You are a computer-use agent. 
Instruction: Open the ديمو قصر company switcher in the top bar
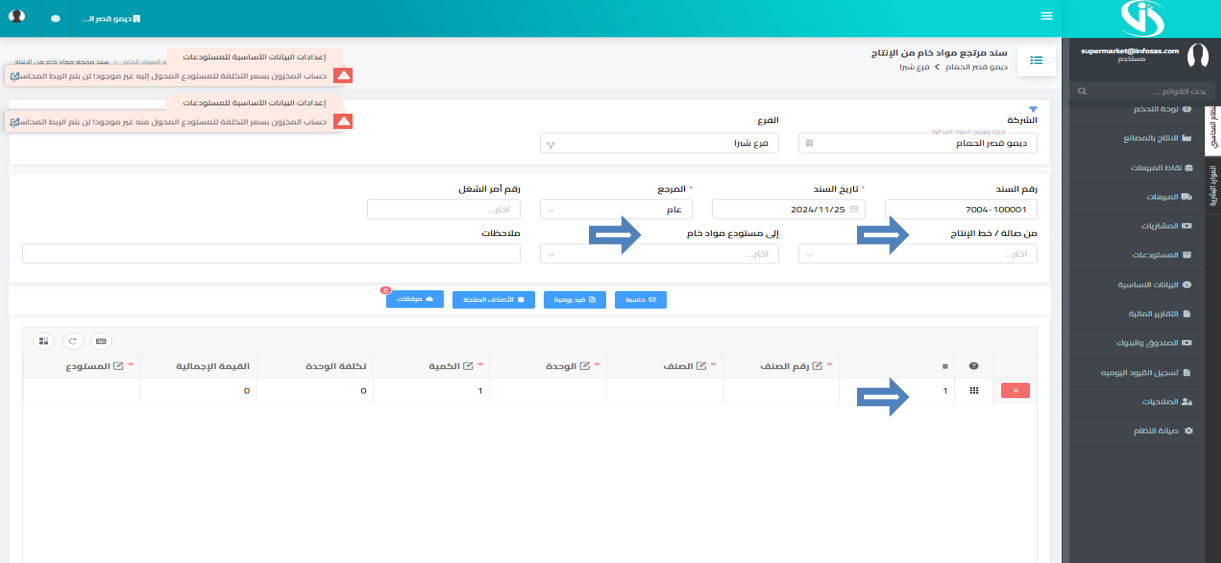pos(111,19)
